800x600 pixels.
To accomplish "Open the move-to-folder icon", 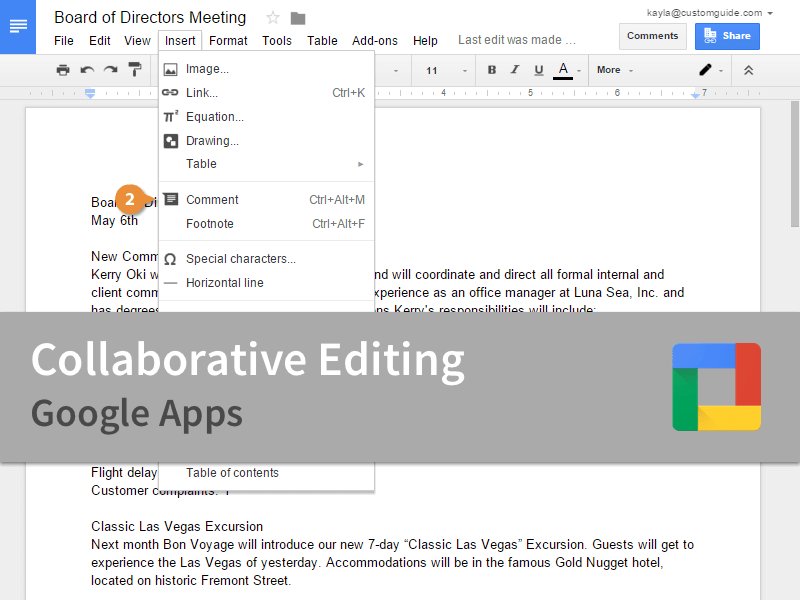I will pos(298,19).
